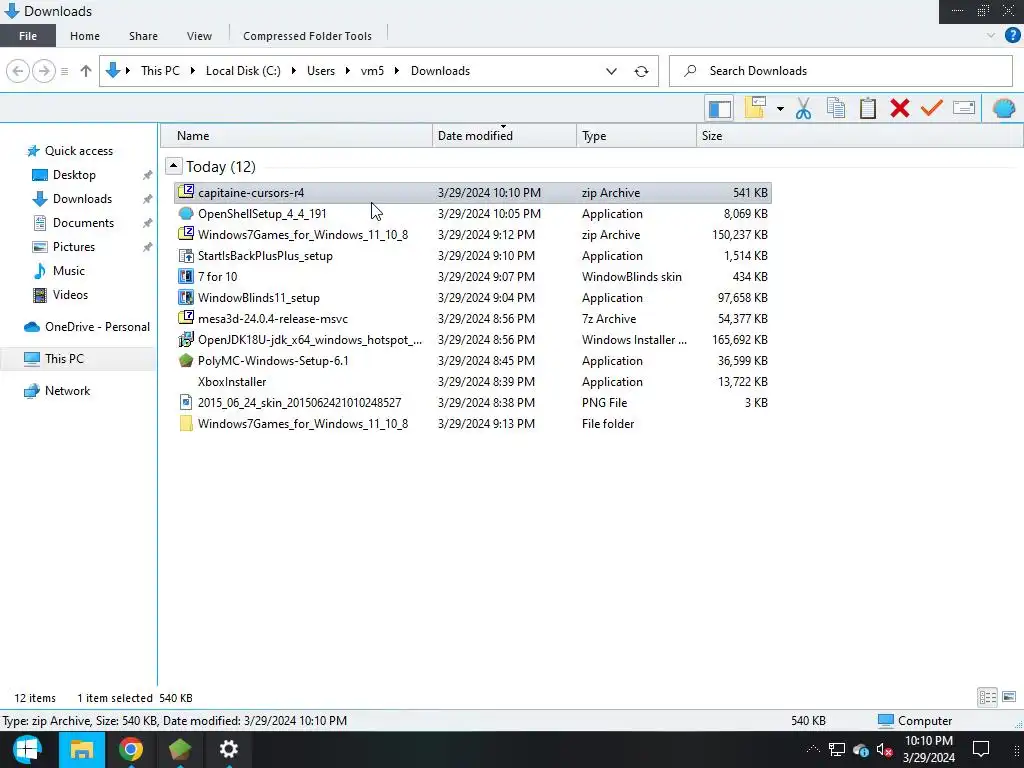Click the red X Delete icon

click(900, 108)
